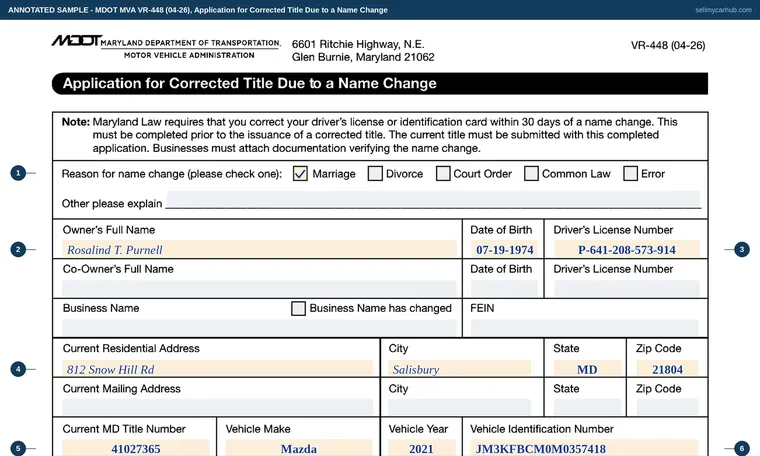
Task: Click the text Glen Burnie, Maryland 21062
Action: click(x=363, y=57)
